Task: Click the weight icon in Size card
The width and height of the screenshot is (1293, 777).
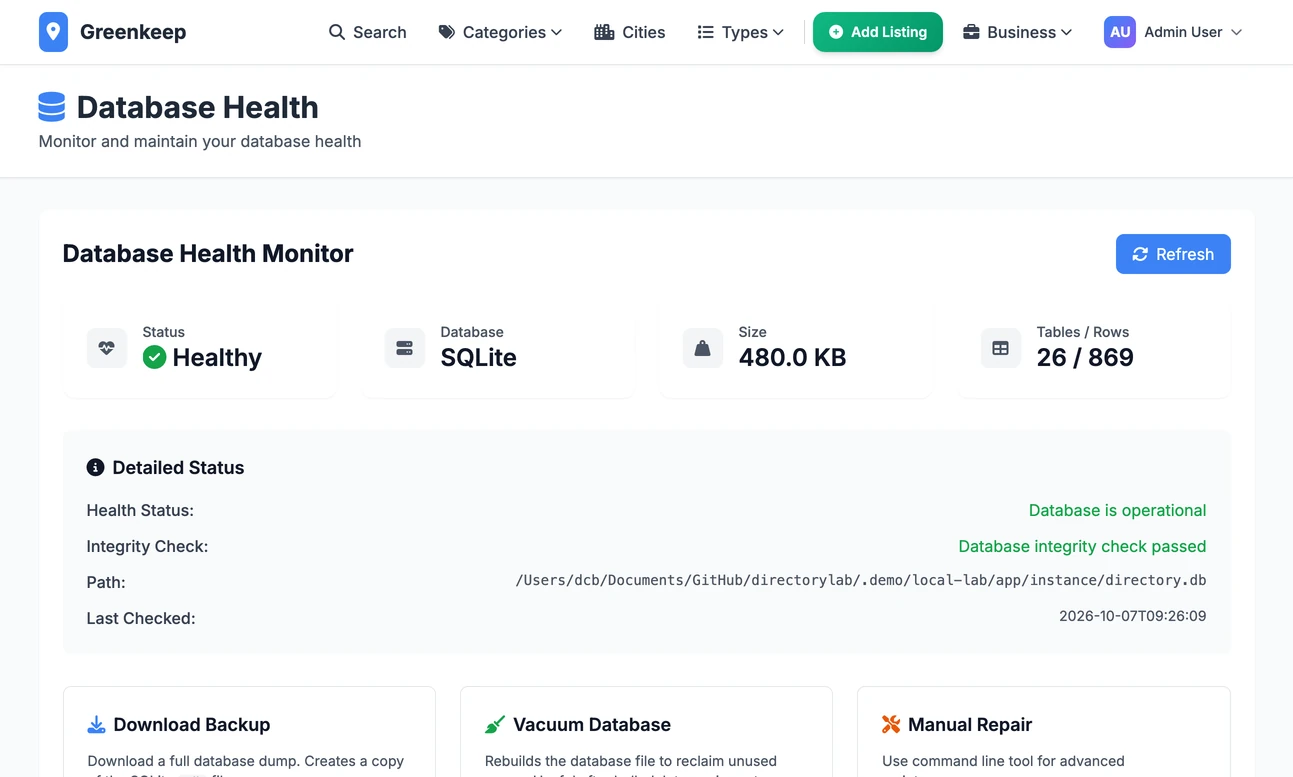Action: point(703,348)
